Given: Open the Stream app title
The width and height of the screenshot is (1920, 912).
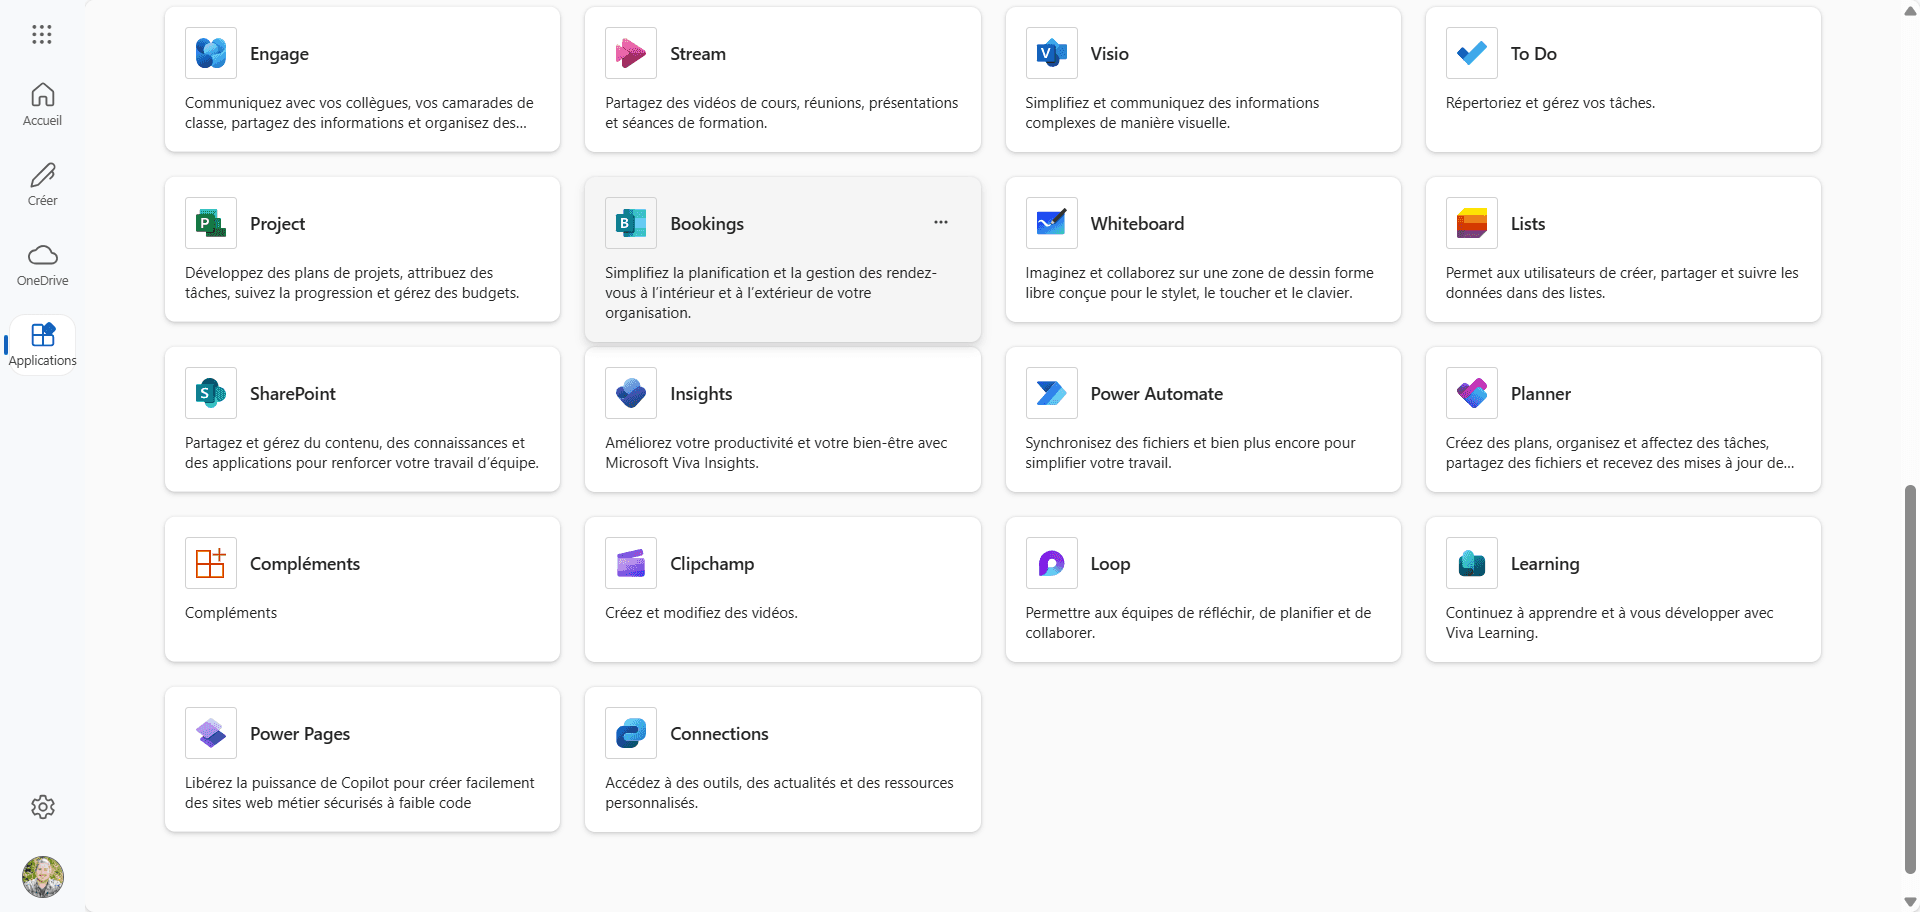Looking at the screenshot, I should (698, 54).
